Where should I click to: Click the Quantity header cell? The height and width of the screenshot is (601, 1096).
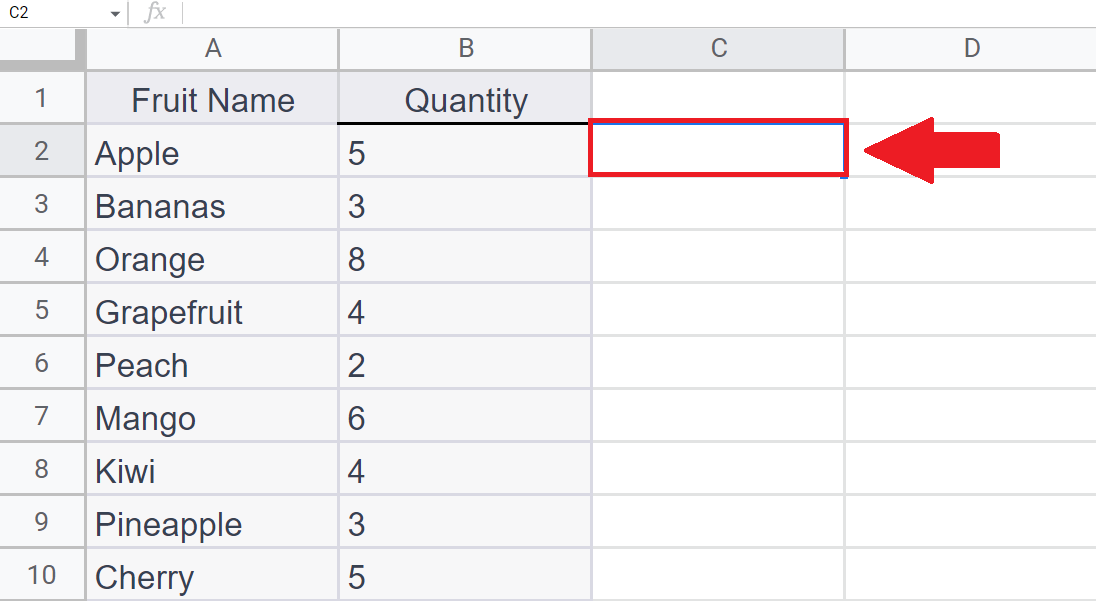click(466, 98)
